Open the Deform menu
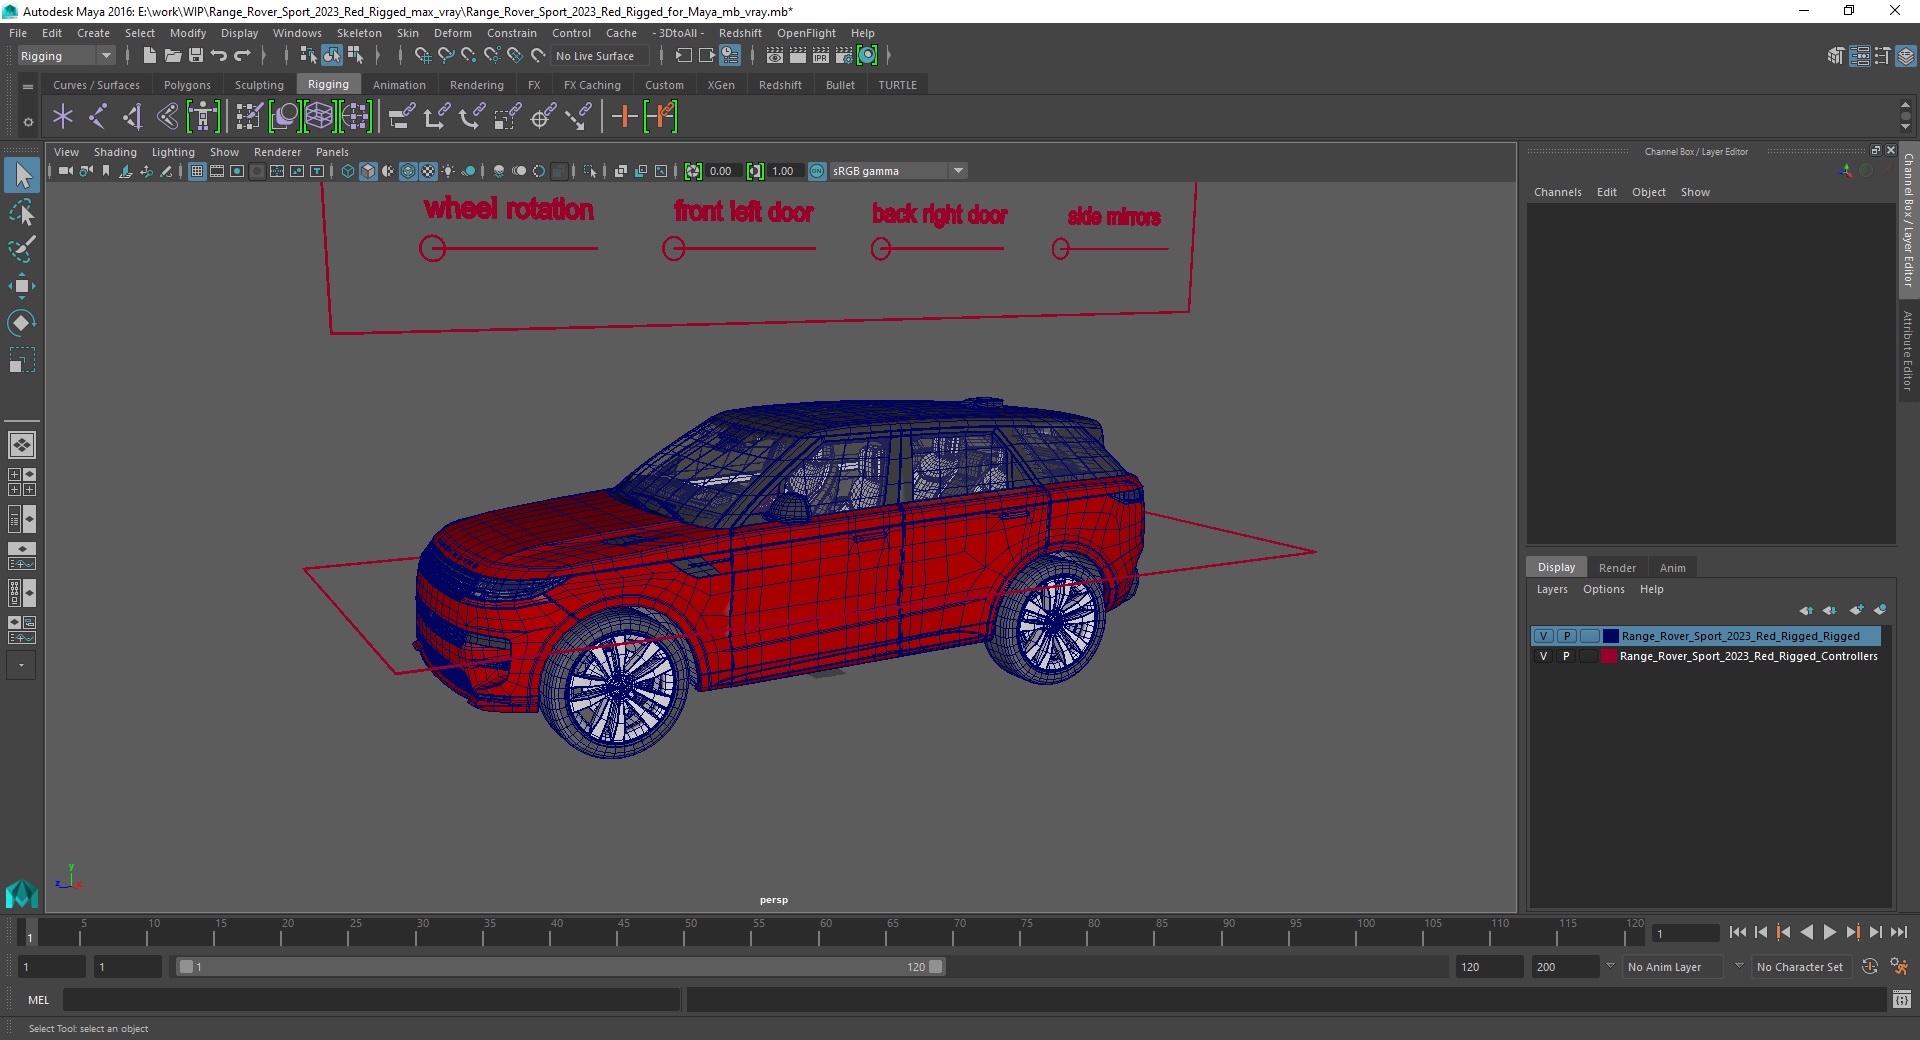The image size is (1920, 1040). (x=452, y=33)
